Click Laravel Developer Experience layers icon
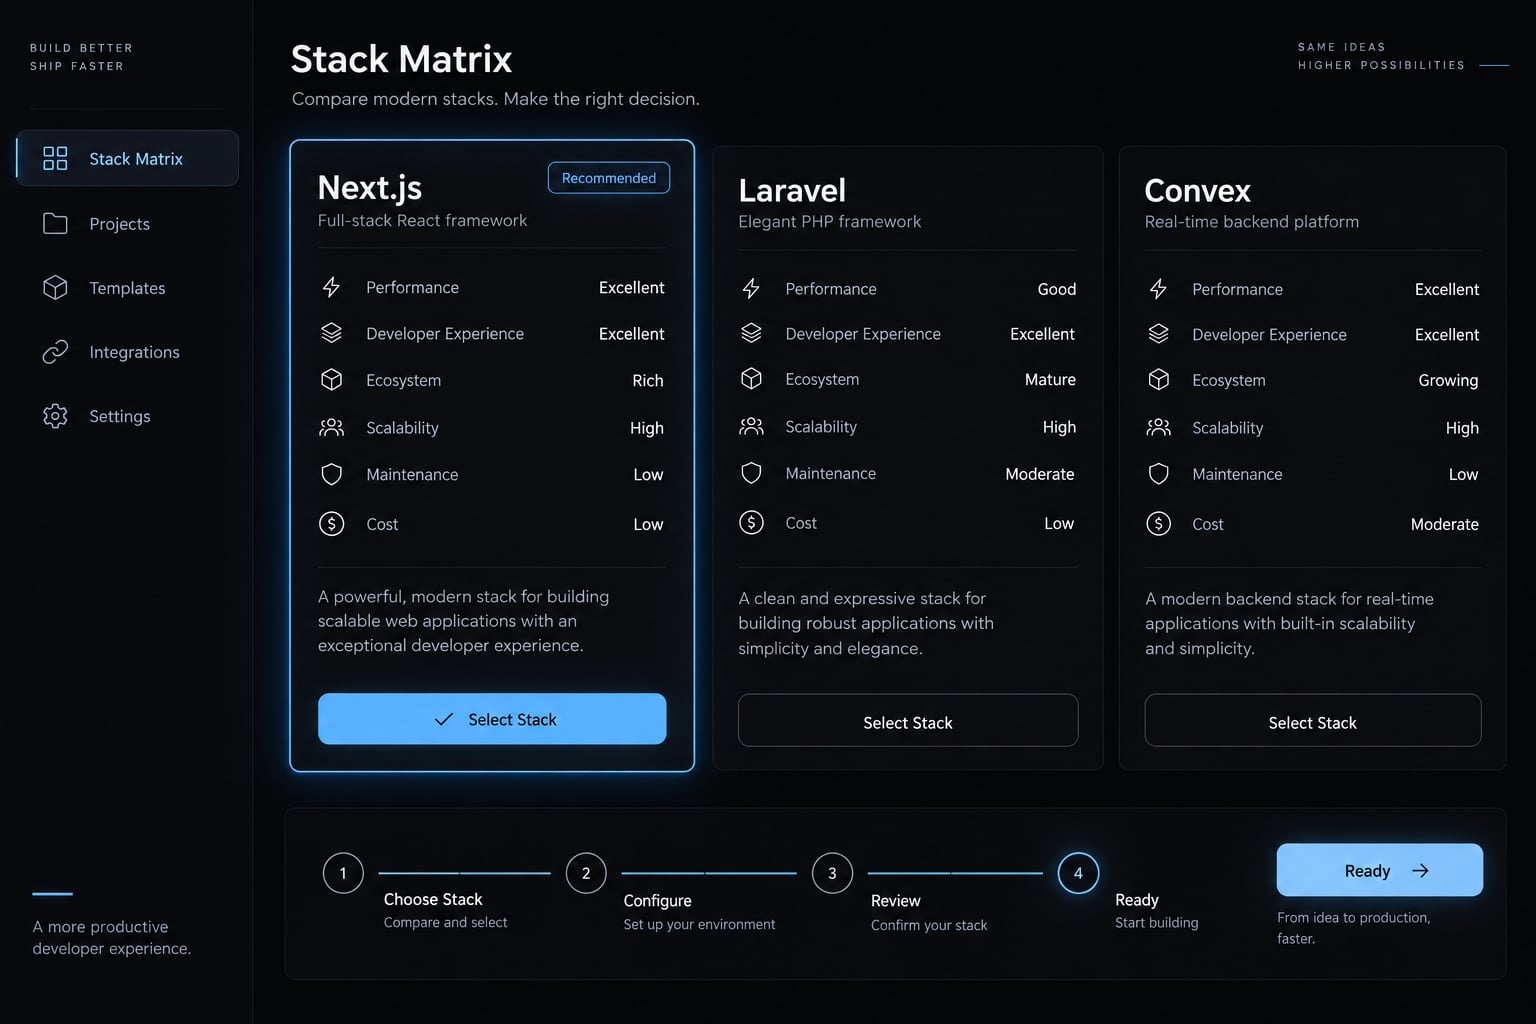The image size is (1536, 1024). [751, 333]
